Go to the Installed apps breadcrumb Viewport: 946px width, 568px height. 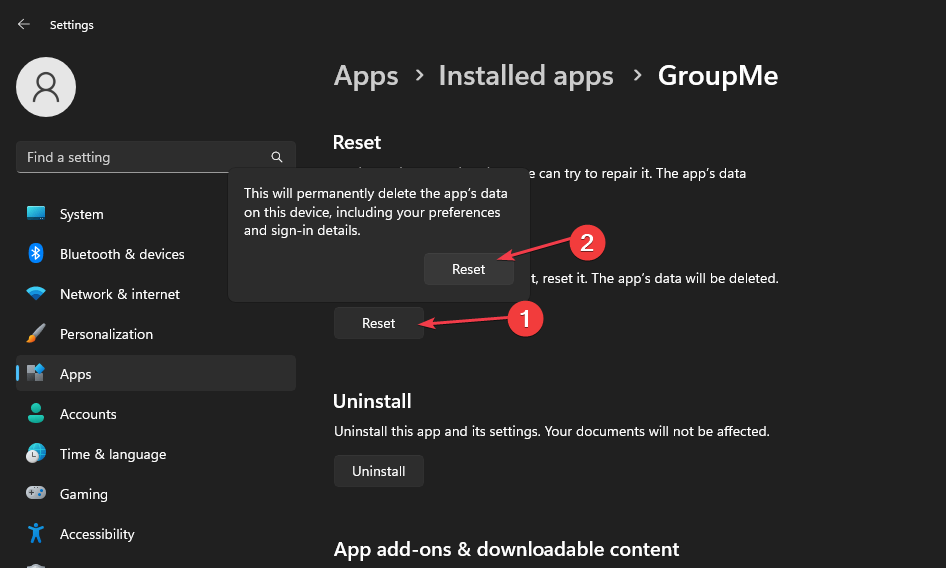tap(525, 76)
